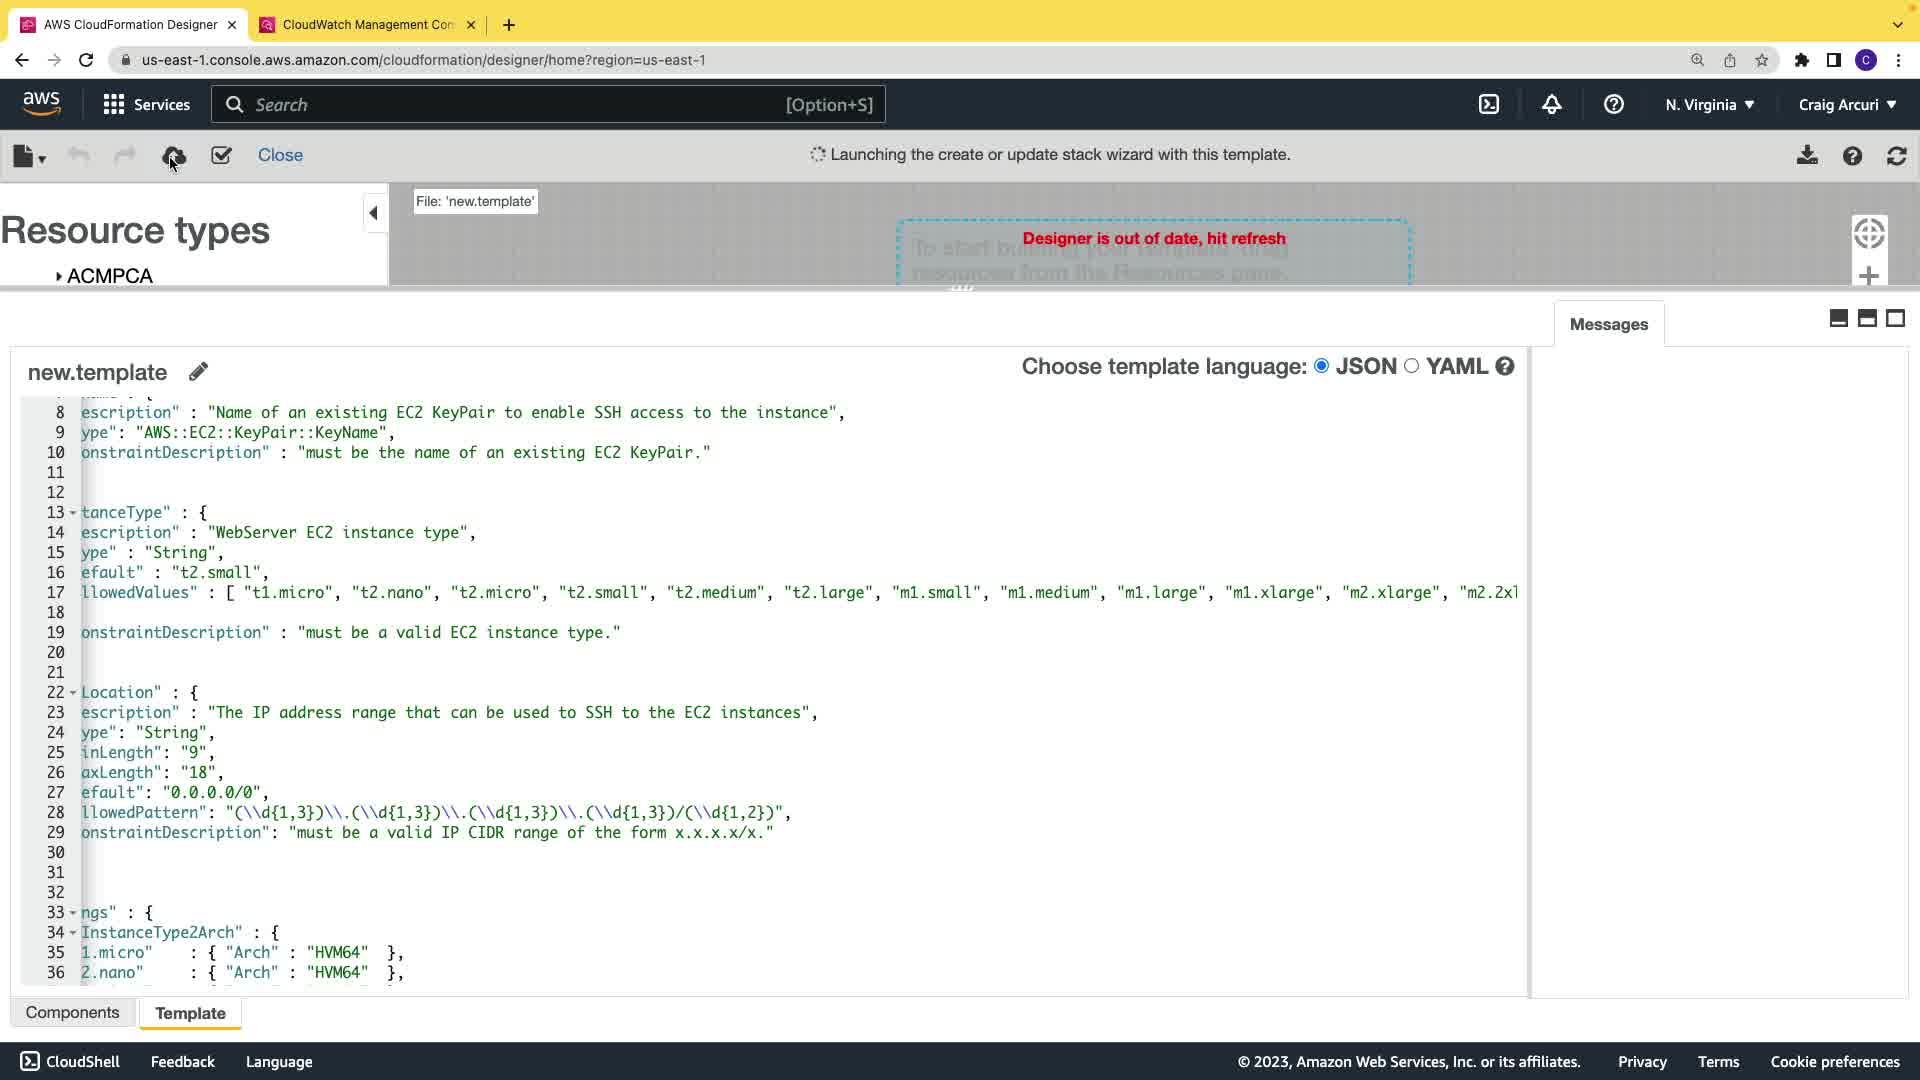1920x1080 pixels.
Task: Open CloudShell from the top bar icon
Action: click(1489, 105)
